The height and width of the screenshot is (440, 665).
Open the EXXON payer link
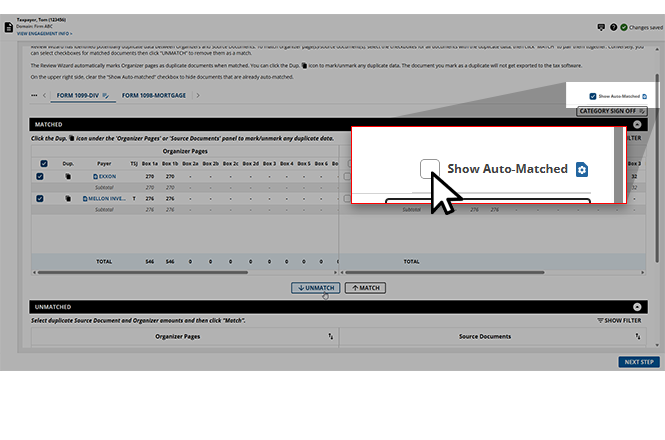(107, 176)
